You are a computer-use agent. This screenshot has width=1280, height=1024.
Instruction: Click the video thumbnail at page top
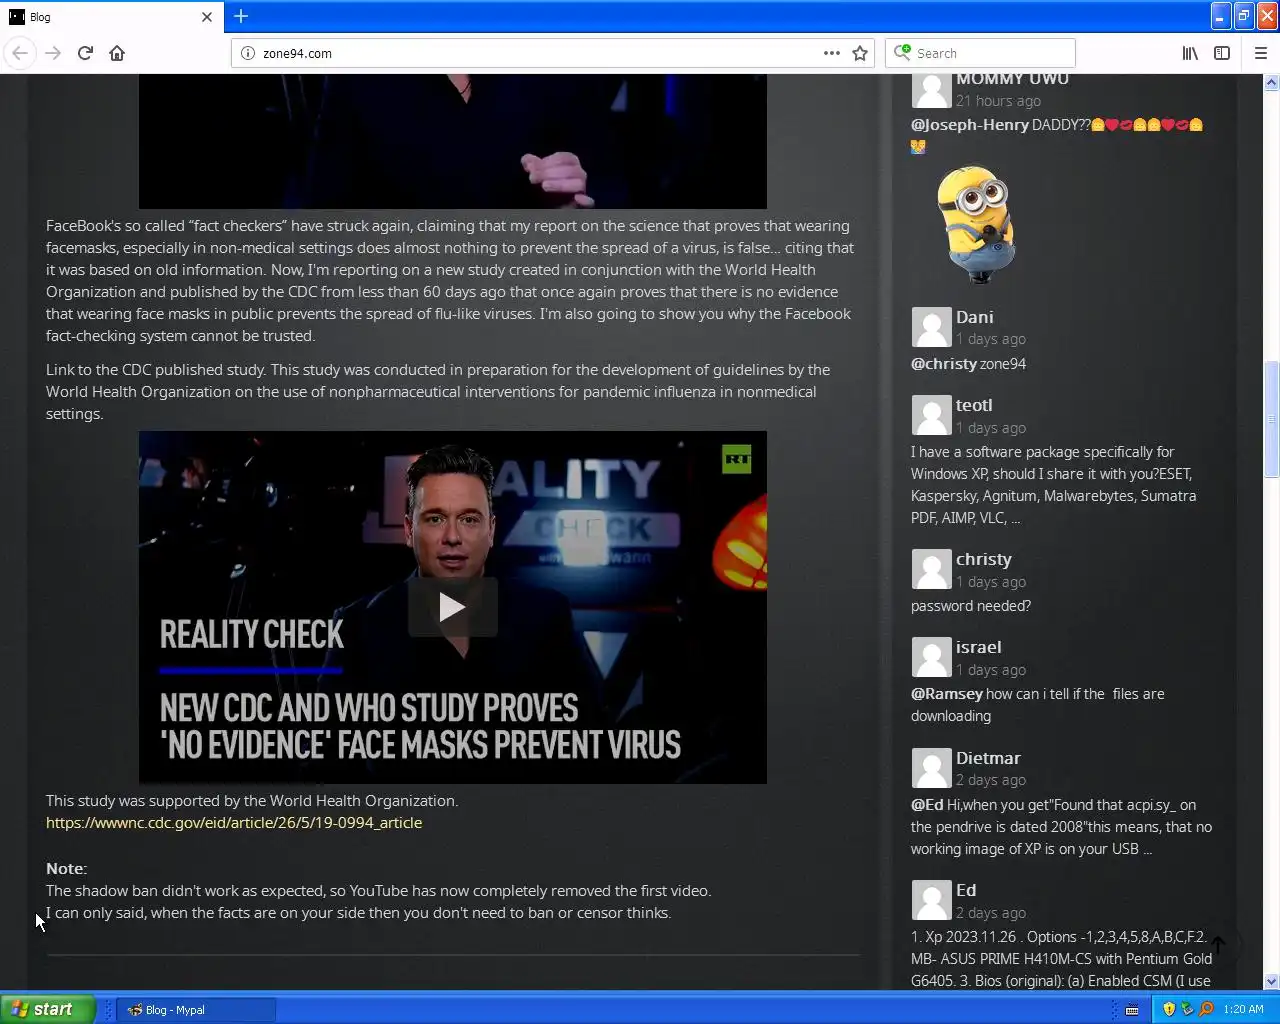(x=452, y=141)
